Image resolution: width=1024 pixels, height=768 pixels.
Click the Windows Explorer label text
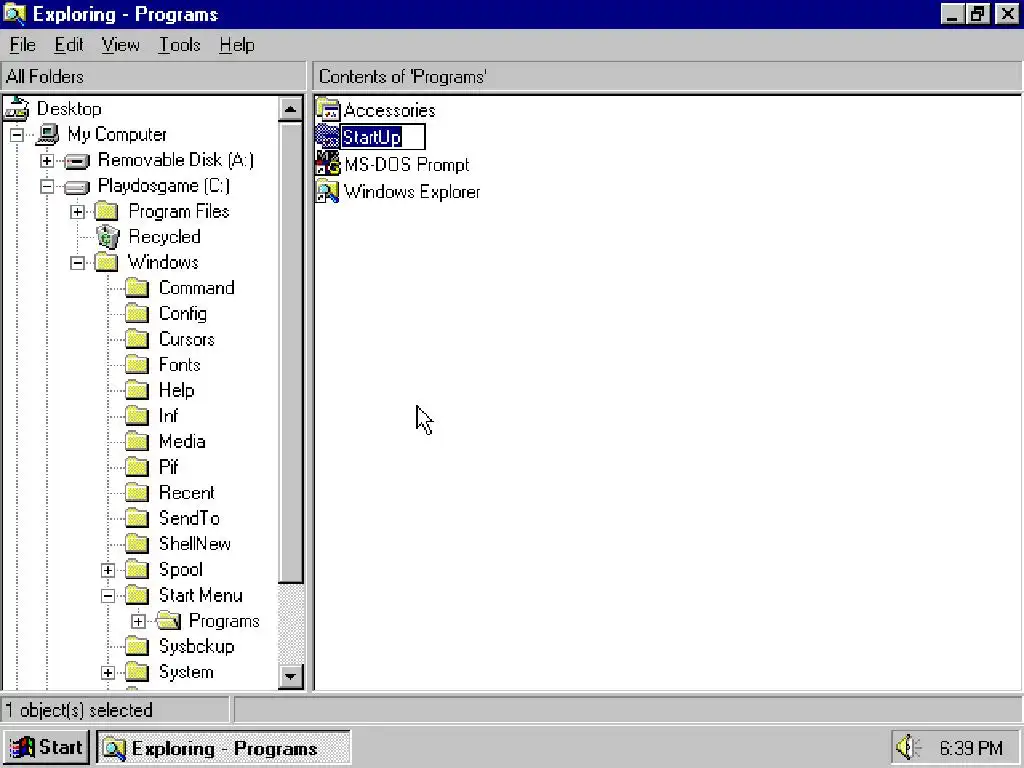(411, 192)
